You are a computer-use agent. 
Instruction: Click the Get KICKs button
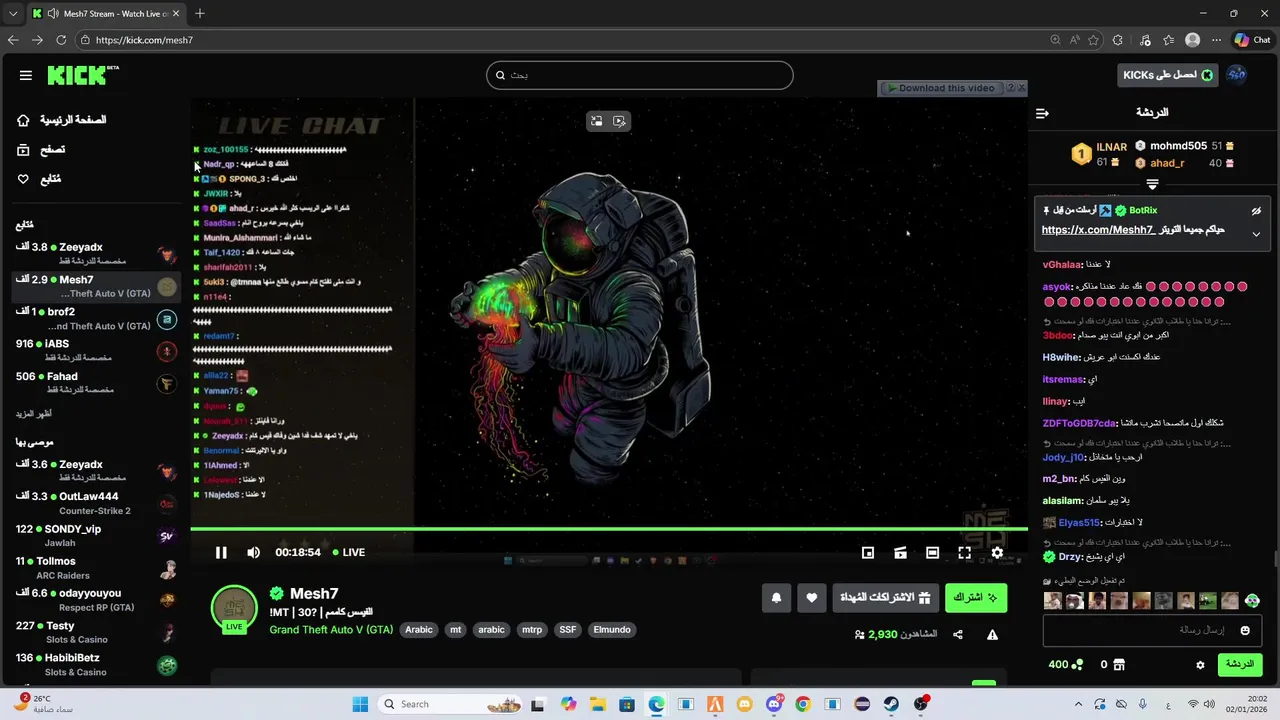1168,75
